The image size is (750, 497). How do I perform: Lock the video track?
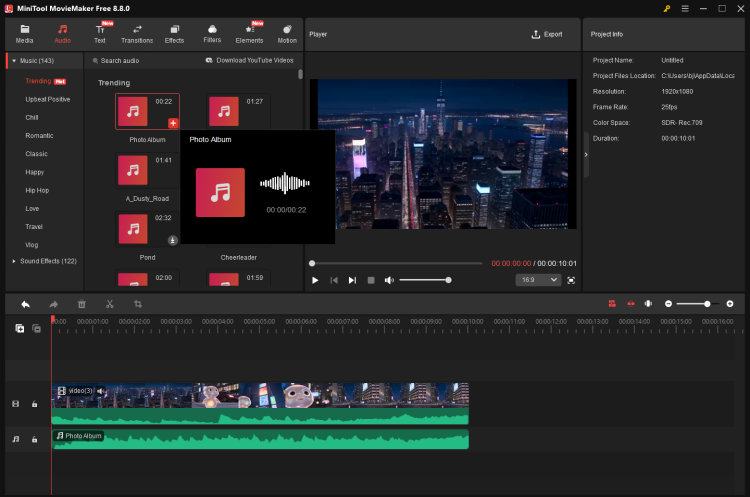pyautogui.click(x=34, y=404)
